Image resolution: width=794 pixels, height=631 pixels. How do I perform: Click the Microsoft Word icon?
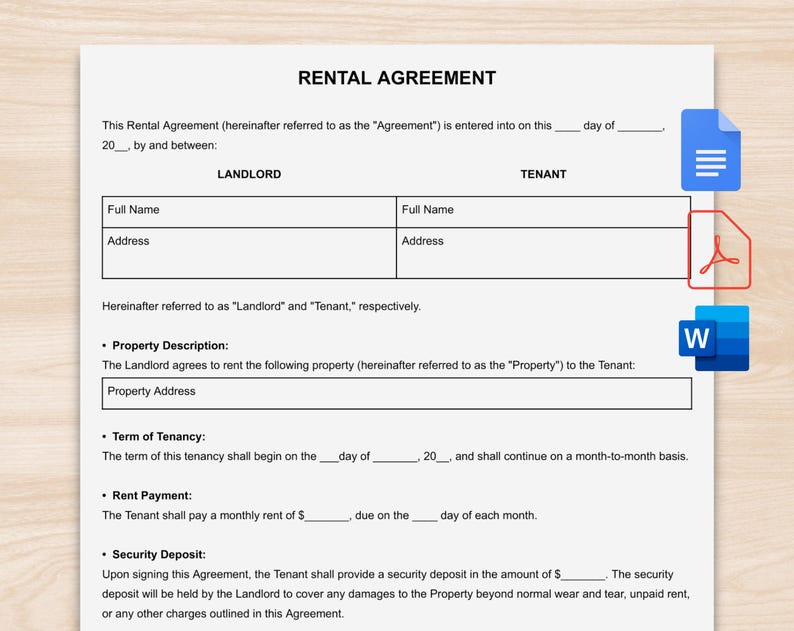click(x=714, y=338)
